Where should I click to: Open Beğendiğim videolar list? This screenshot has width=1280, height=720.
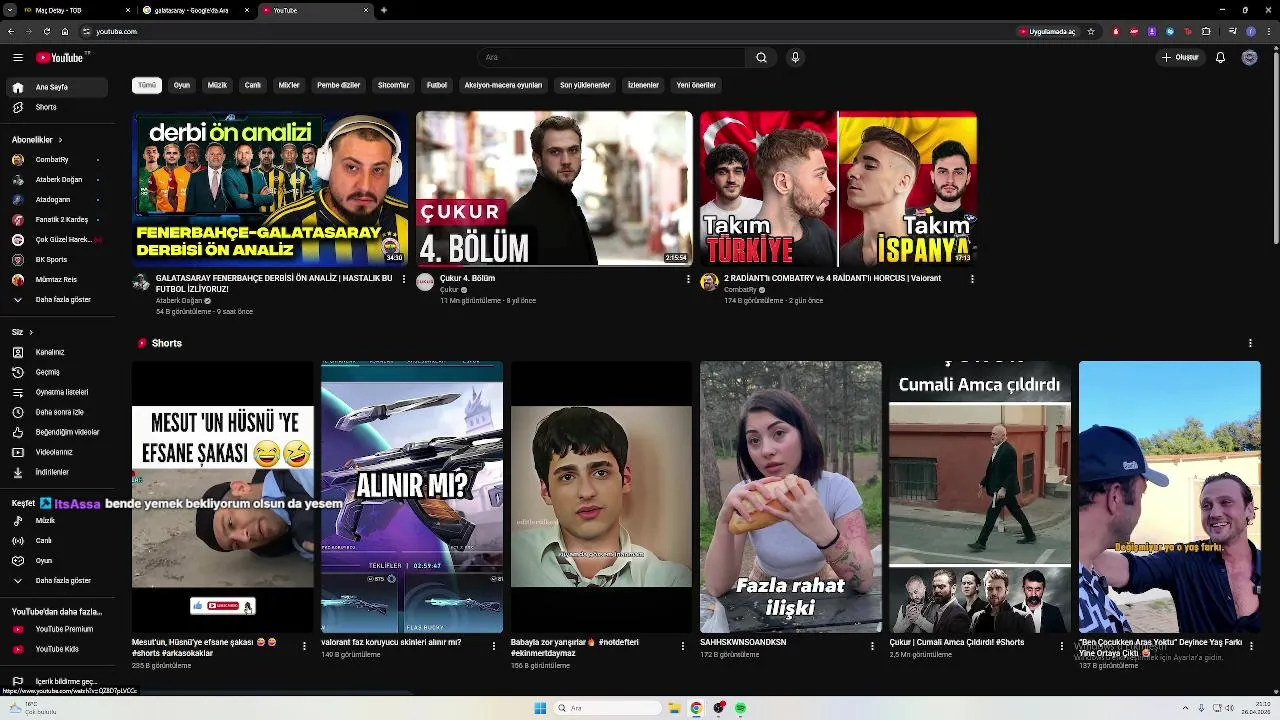pyautogui.click(x=55, y=432)
